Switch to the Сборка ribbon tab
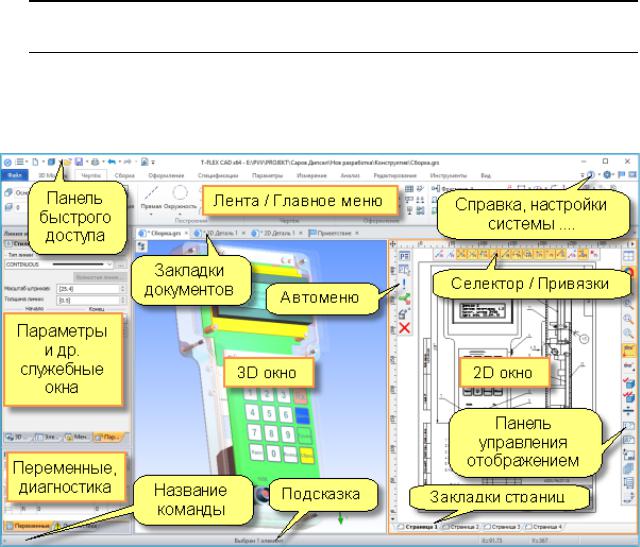The image size is (640, 547). [x=124, y=176]
